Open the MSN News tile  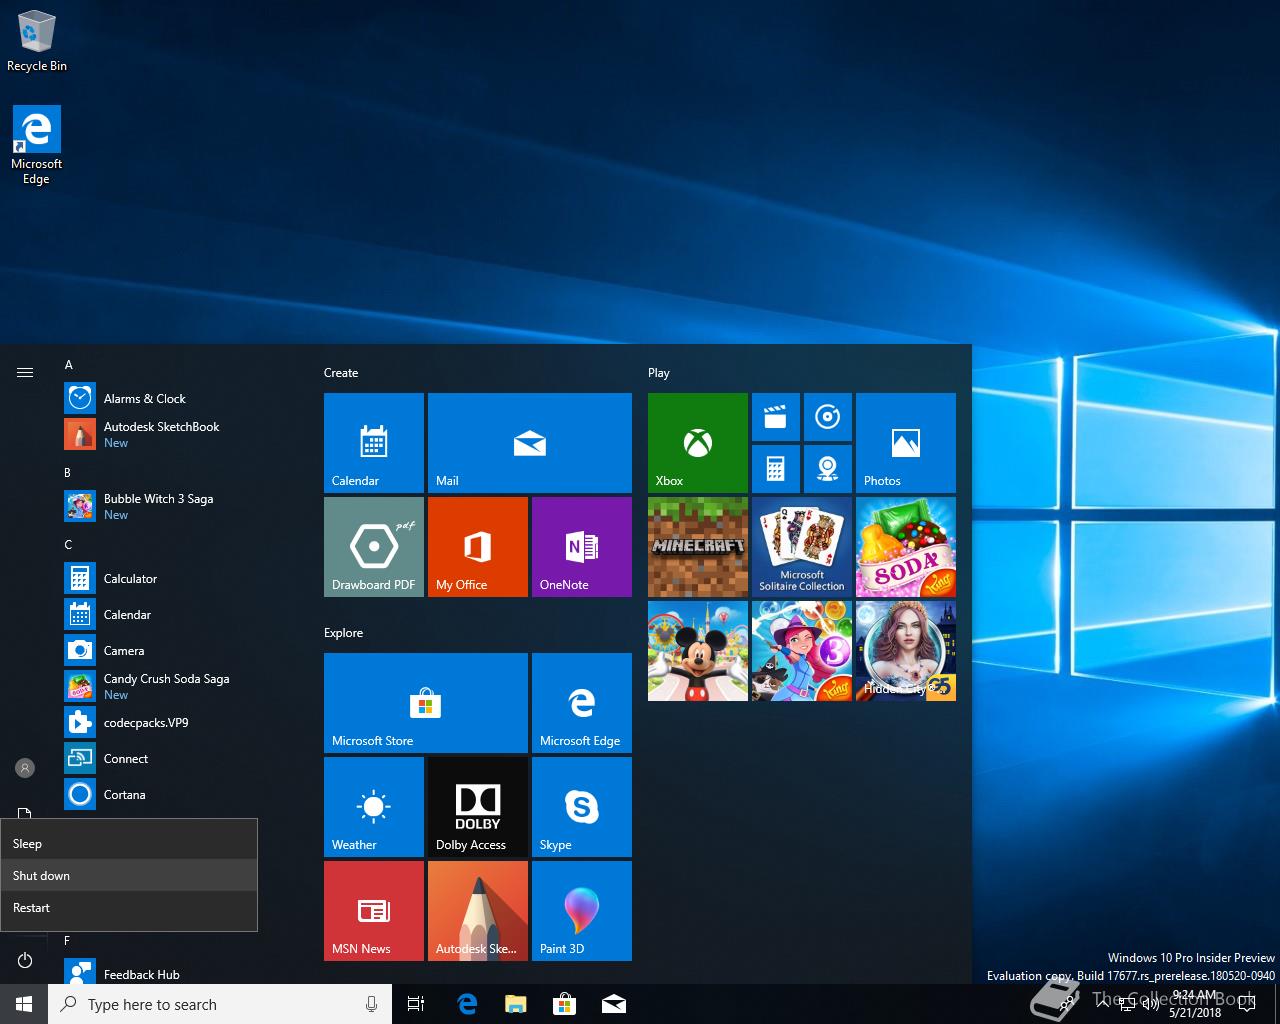374,911
